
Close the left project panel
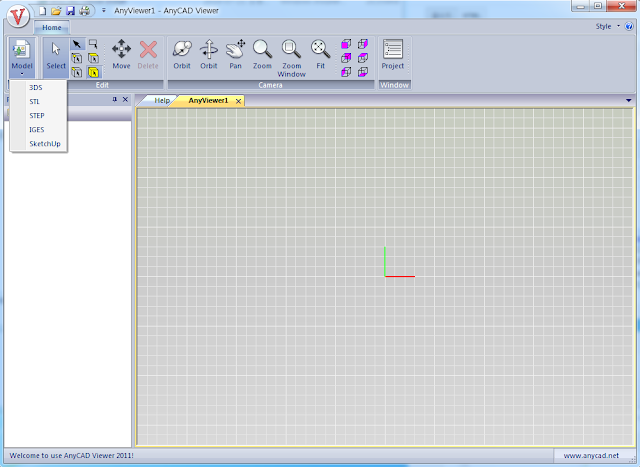(125, 99)
